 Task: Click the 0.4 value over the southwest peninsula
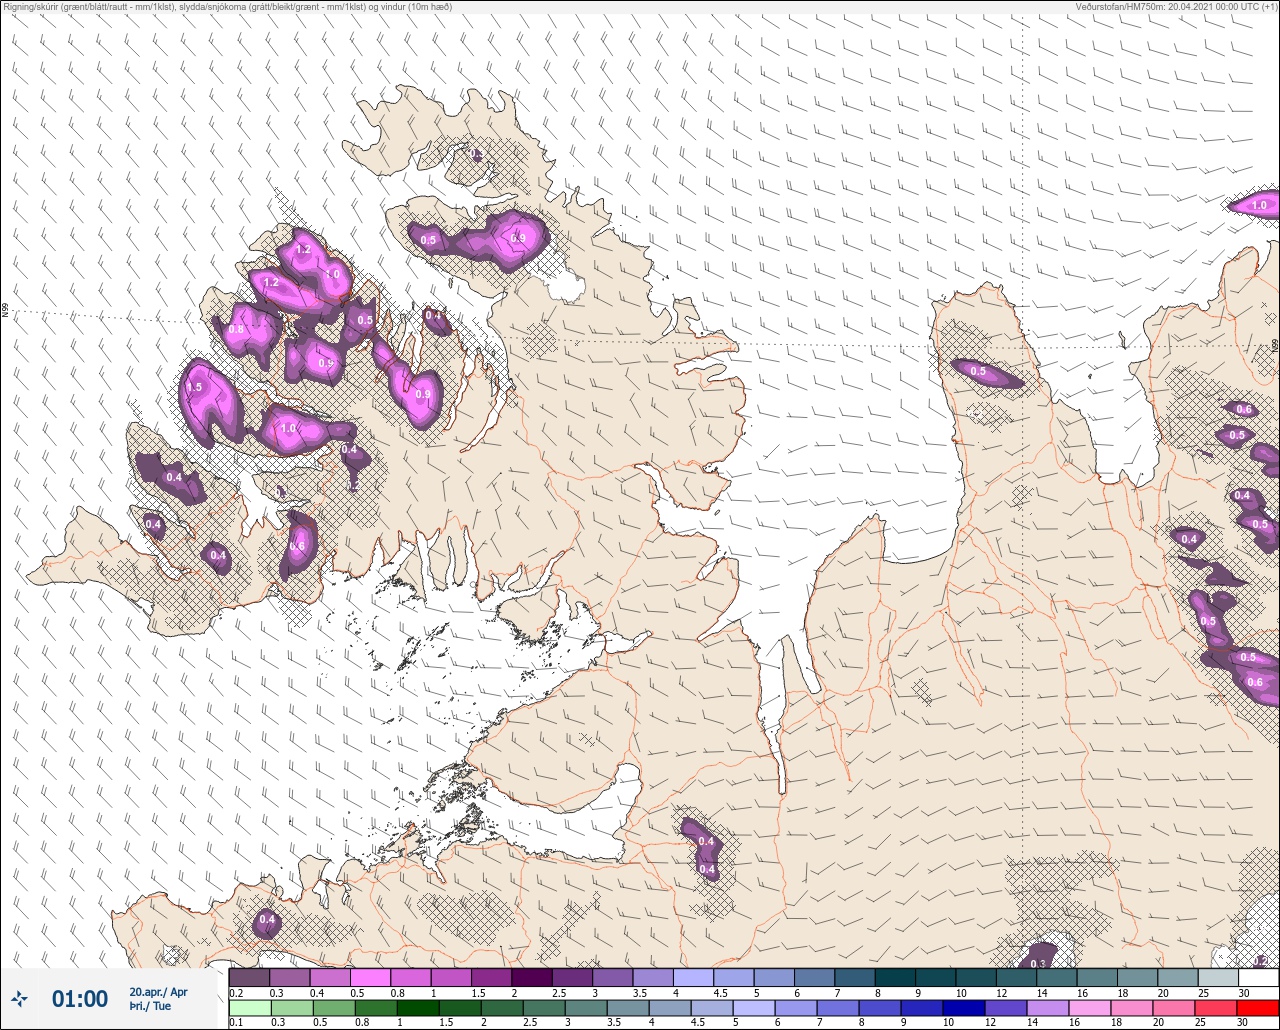tap(267, 919)
